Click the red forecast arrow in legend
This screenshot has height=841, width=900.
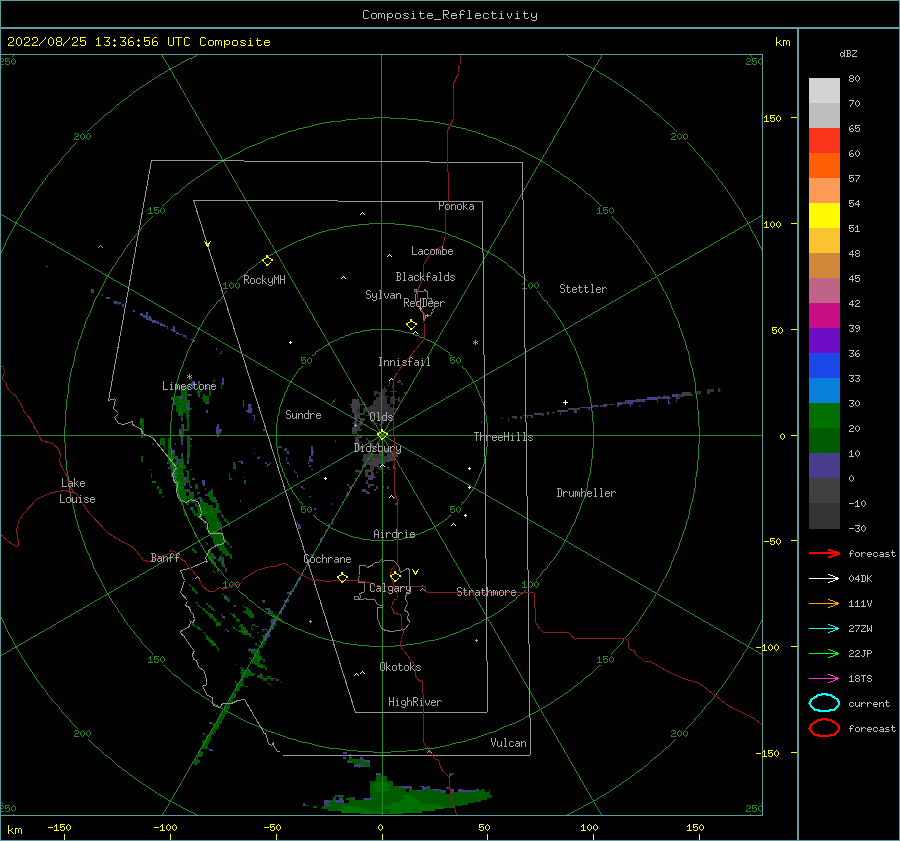pos(824,553)
